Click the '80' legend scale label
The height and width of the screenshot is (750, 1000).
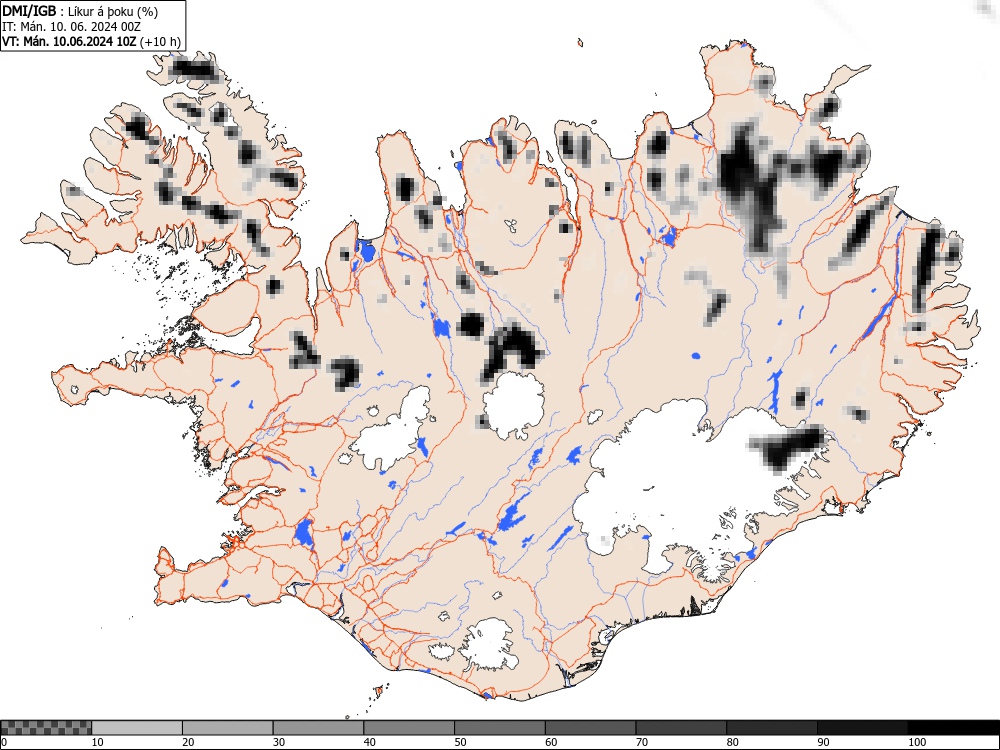[x=732, y=742]
